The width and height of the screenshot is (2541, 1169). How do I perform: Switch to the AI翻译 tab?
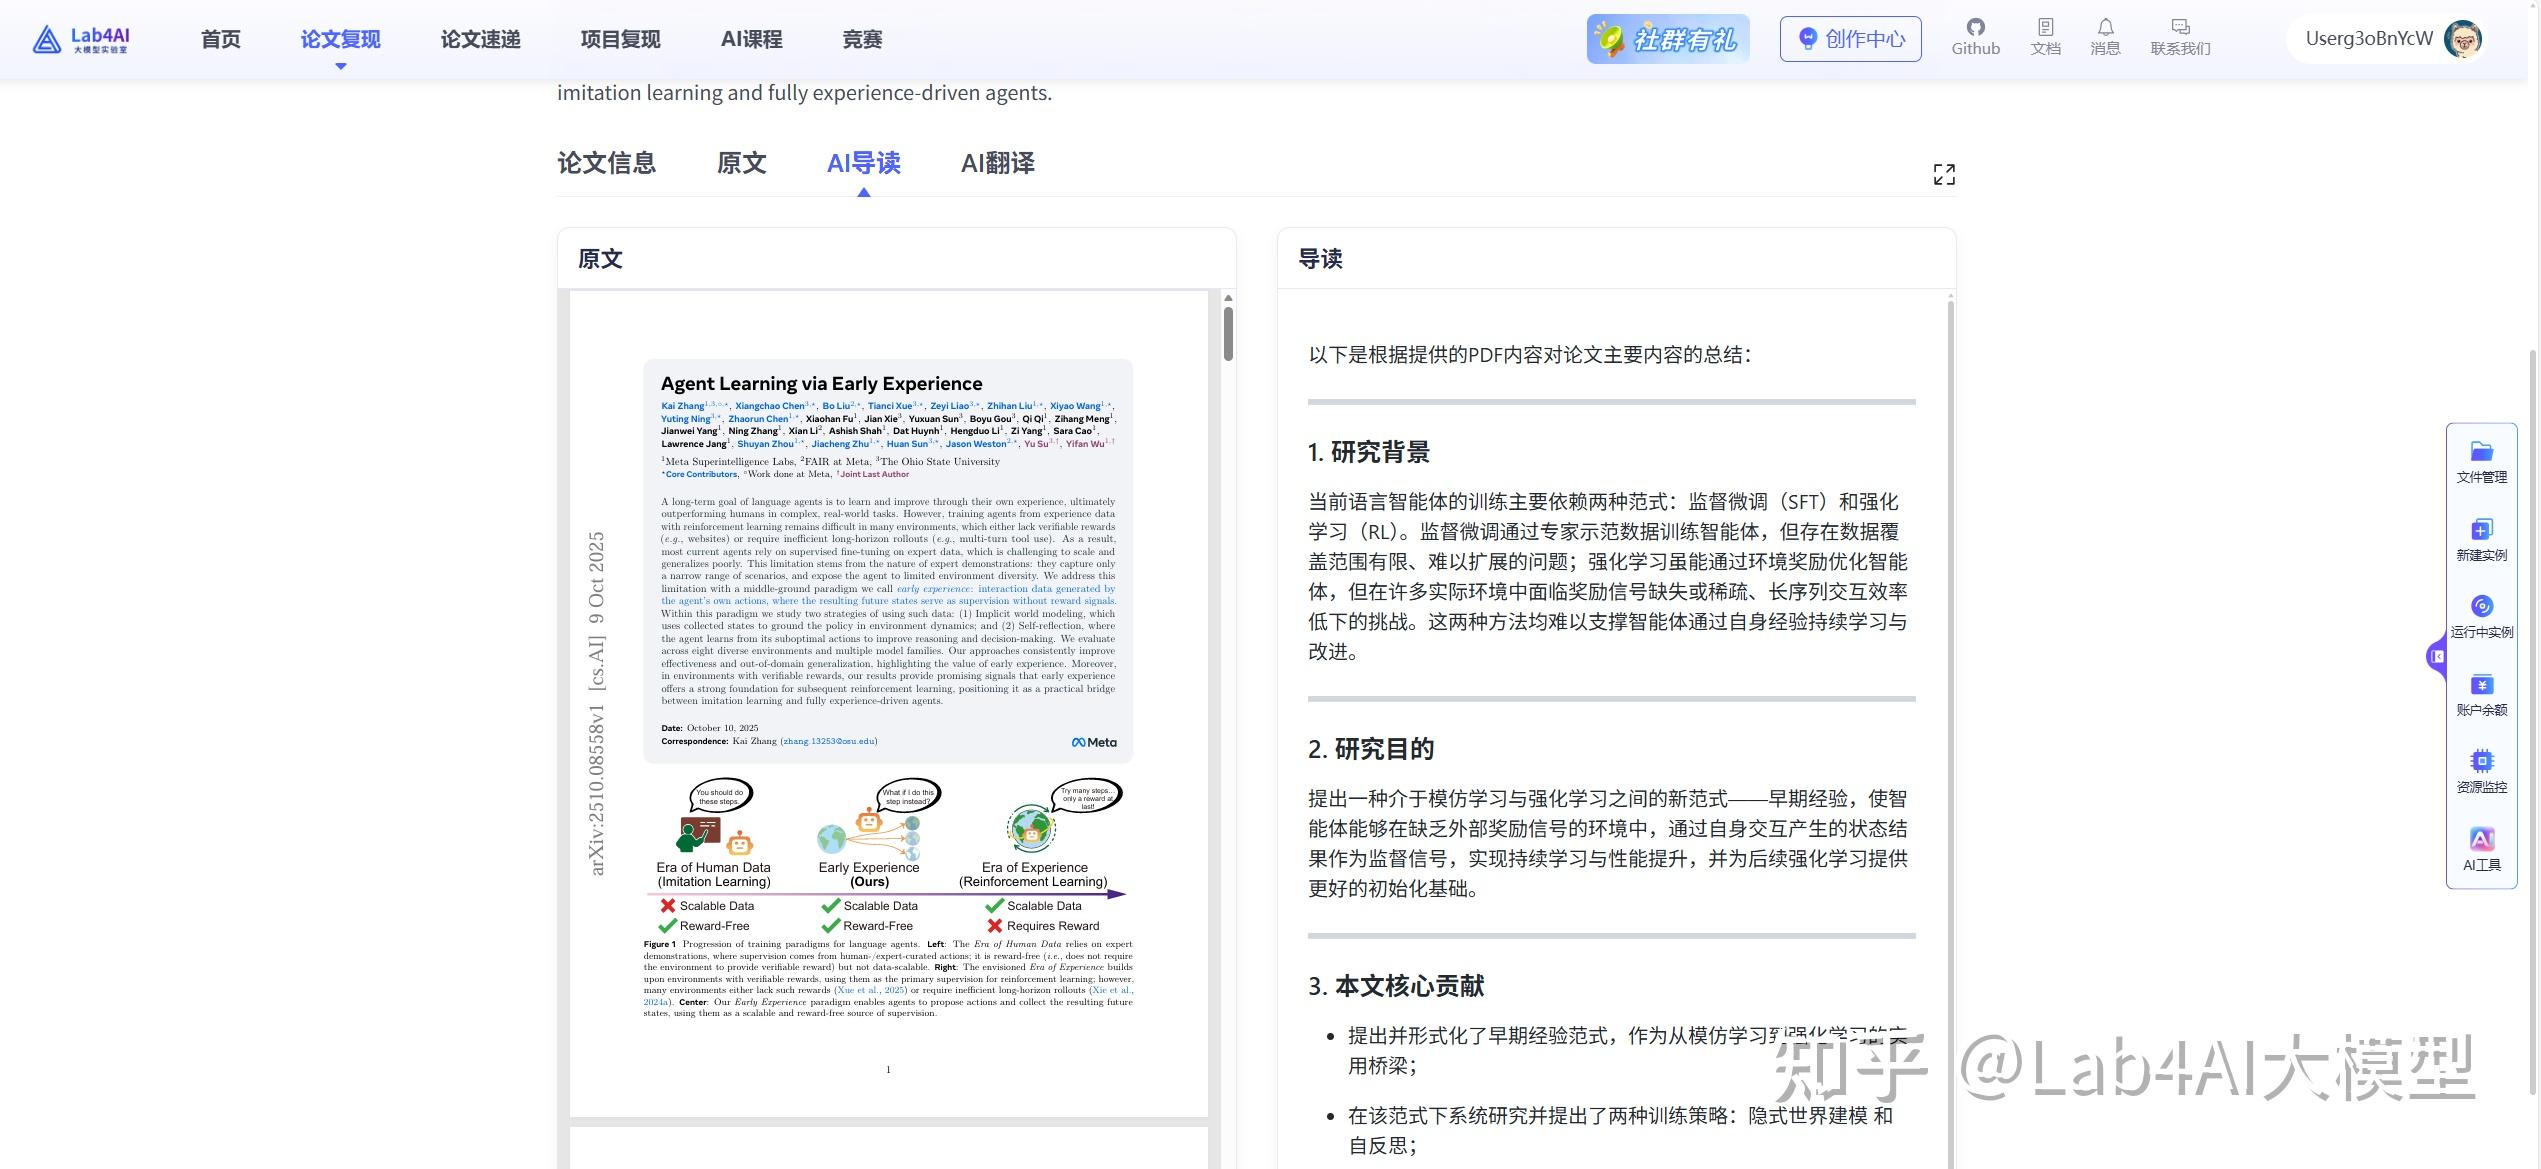coord(997,163)
